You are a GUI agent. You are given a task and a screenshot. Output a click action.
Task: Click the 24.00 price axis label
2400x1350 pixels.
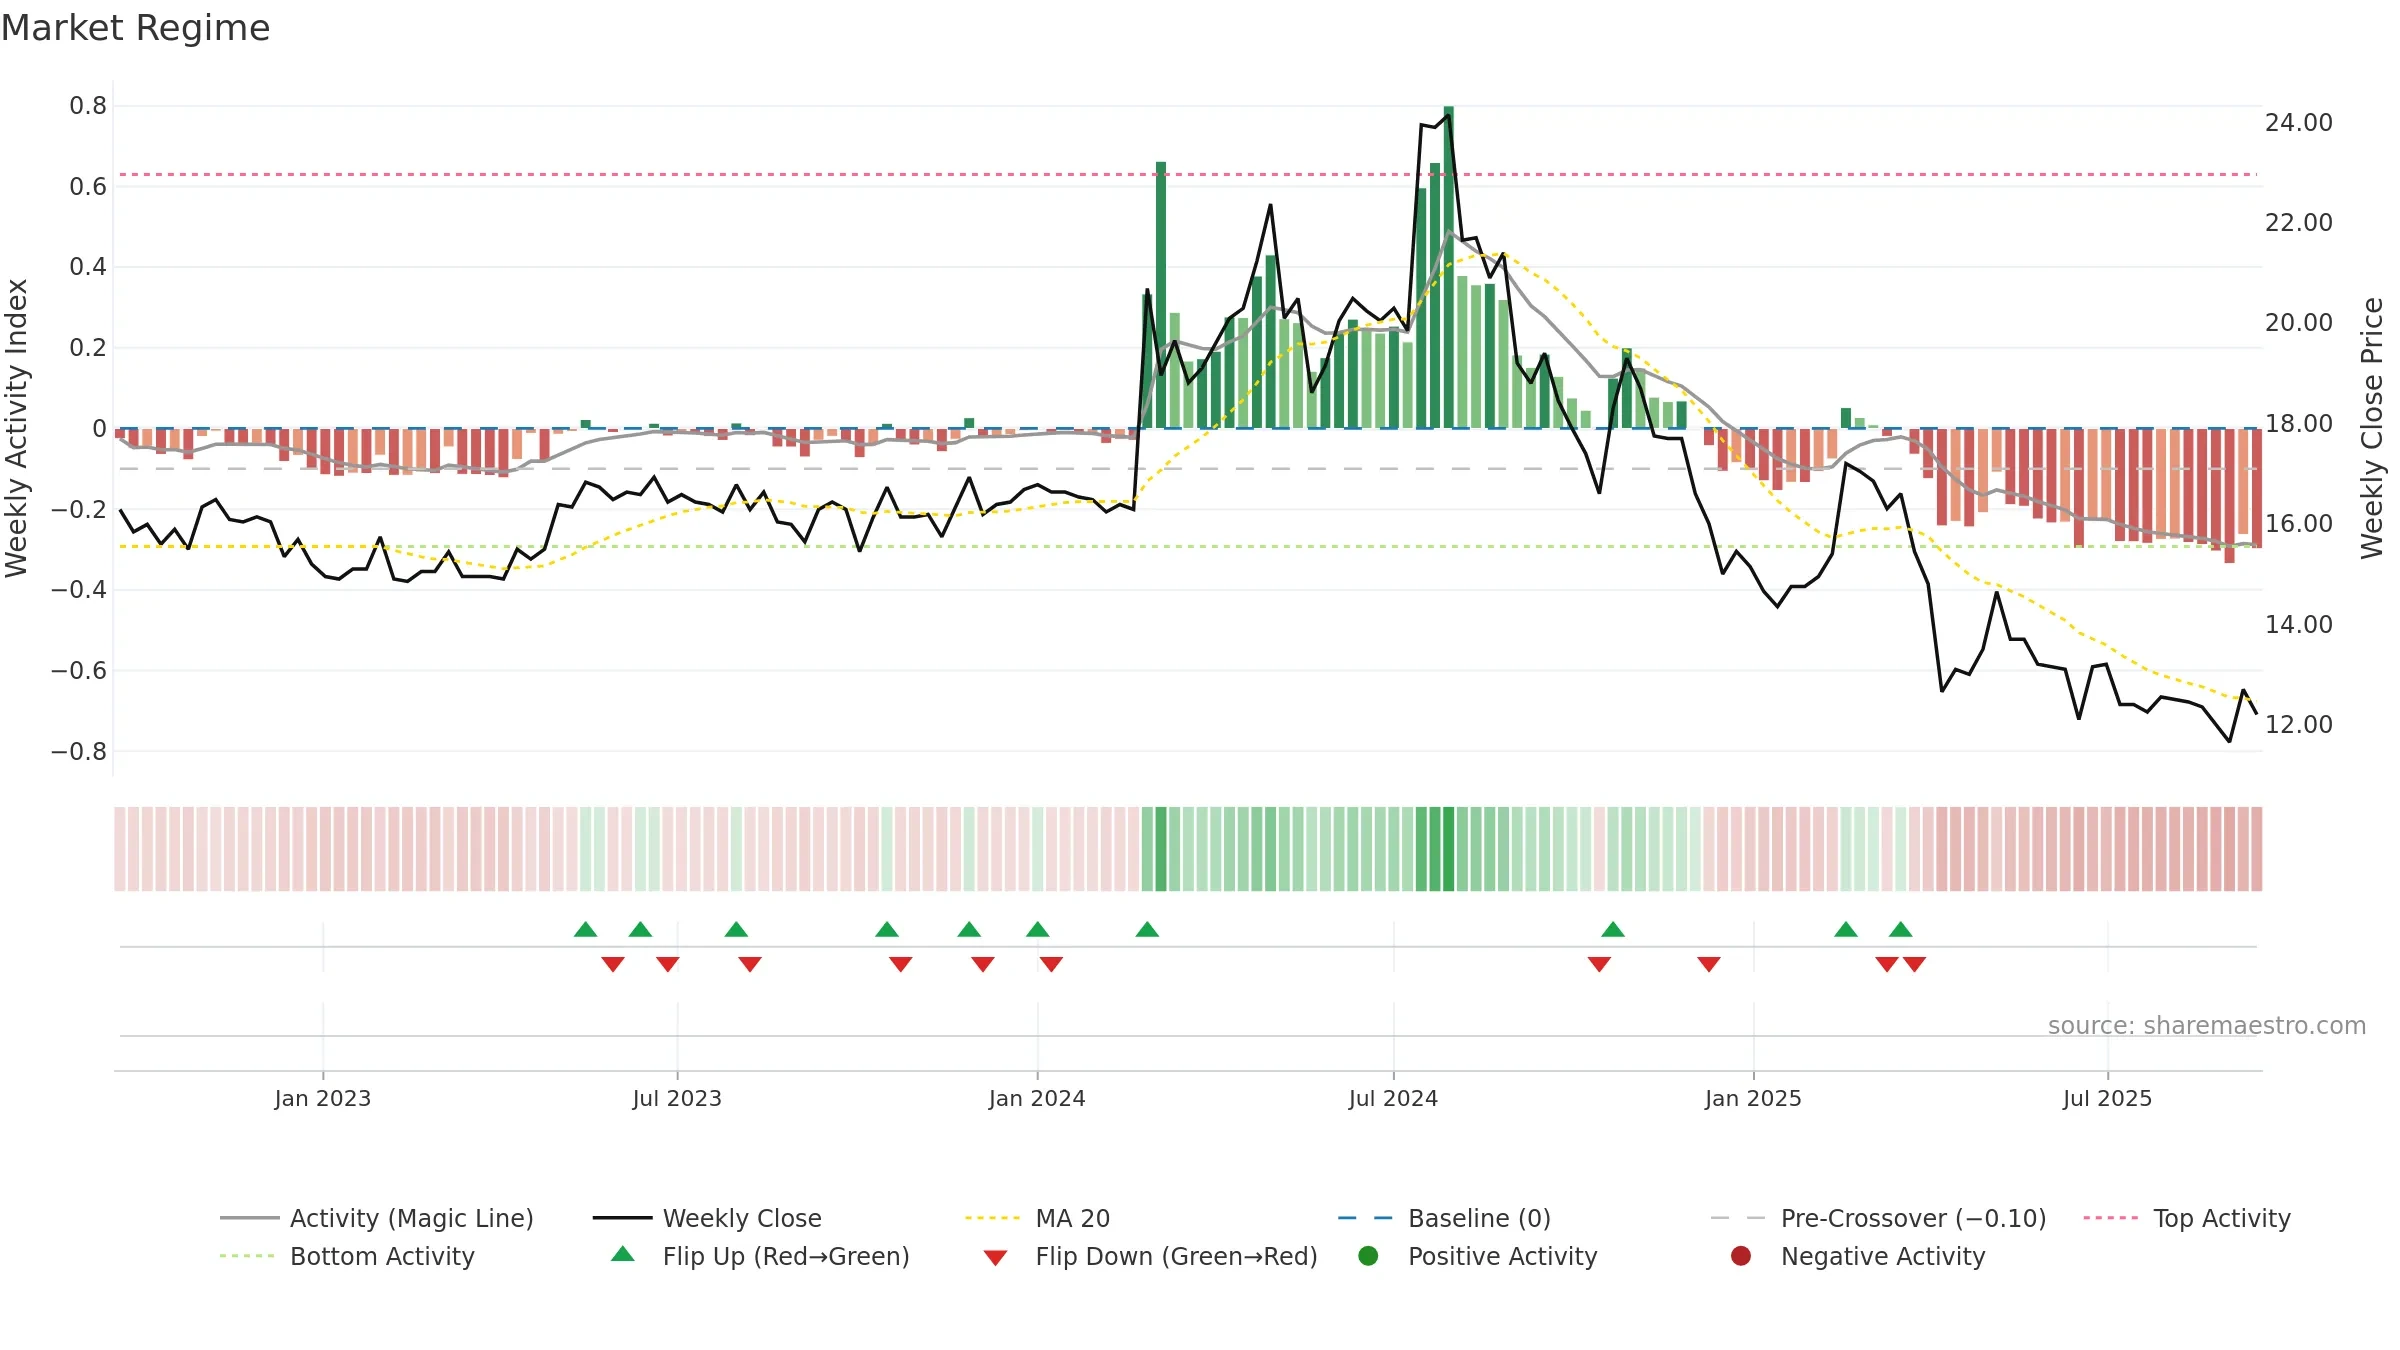point(2298,122)
